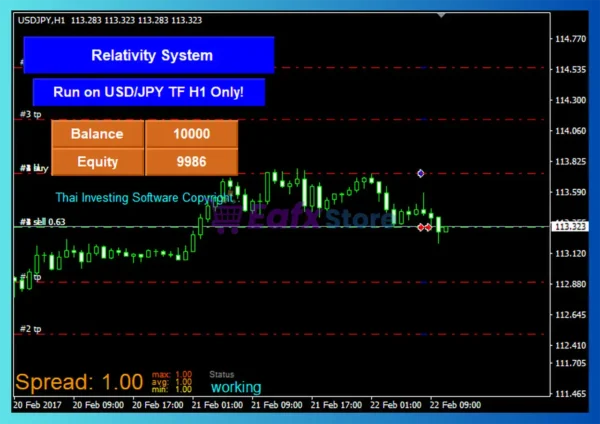Click the left red diamond trade marker

[420, 227]
